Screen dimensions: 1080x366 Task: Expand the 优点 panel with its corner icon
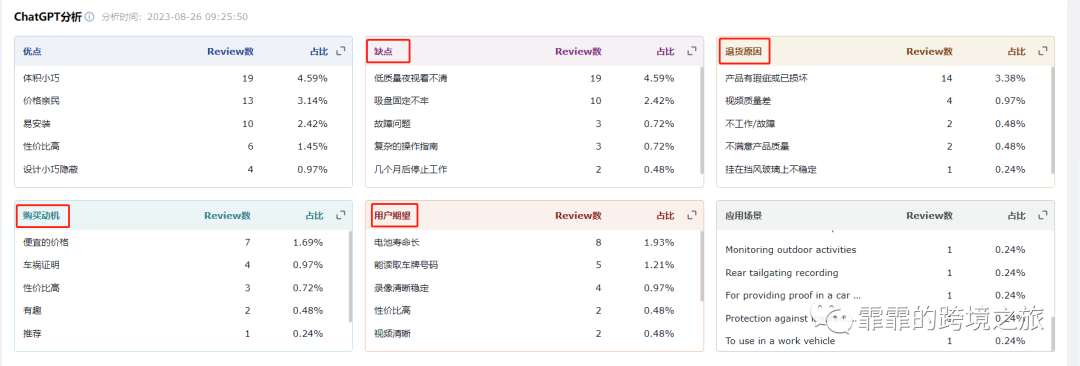[340, 51]
